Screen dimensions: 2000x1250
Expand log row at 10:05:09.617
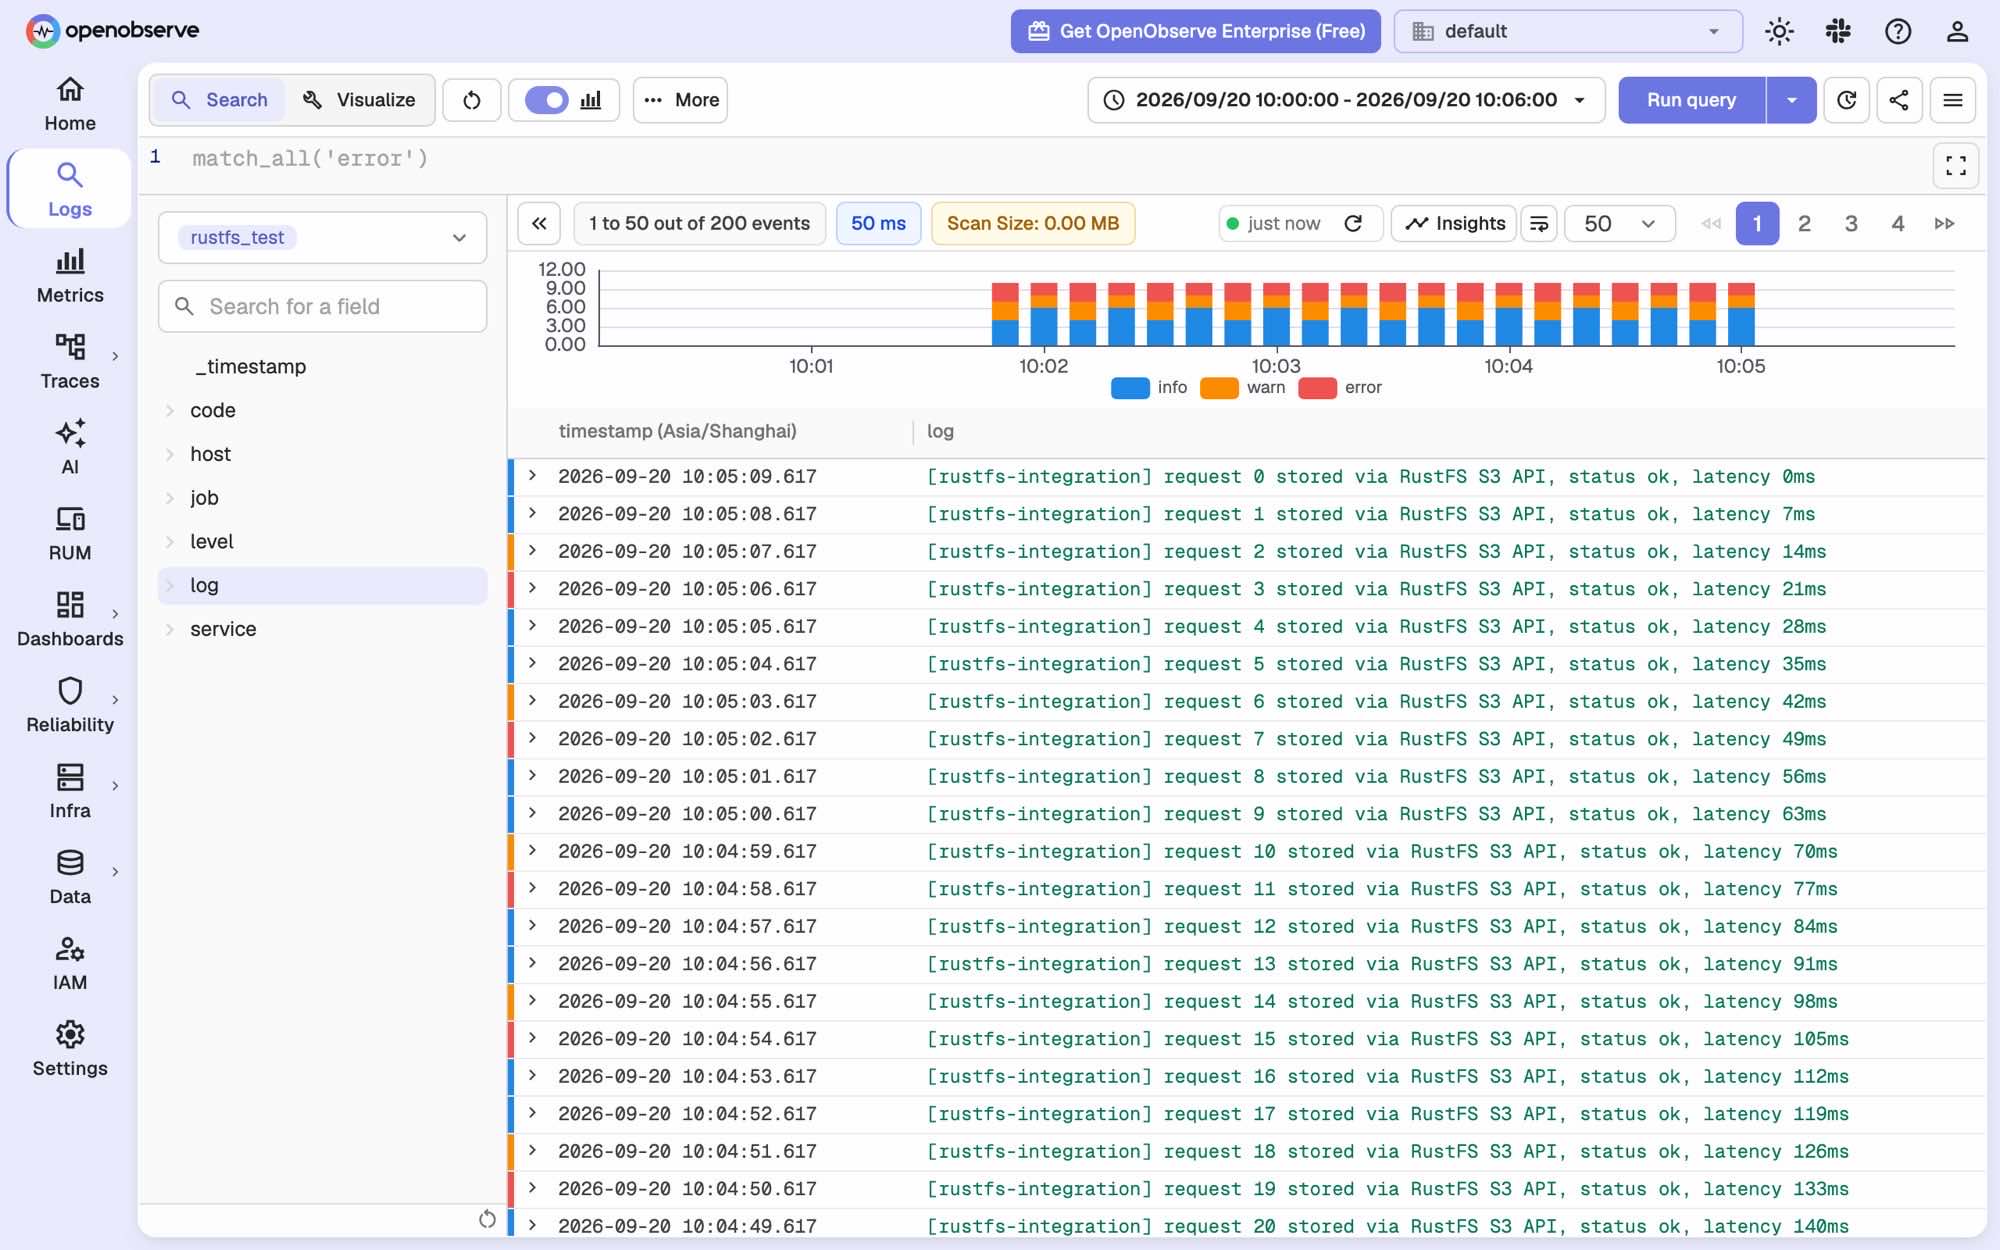[533, 476]
